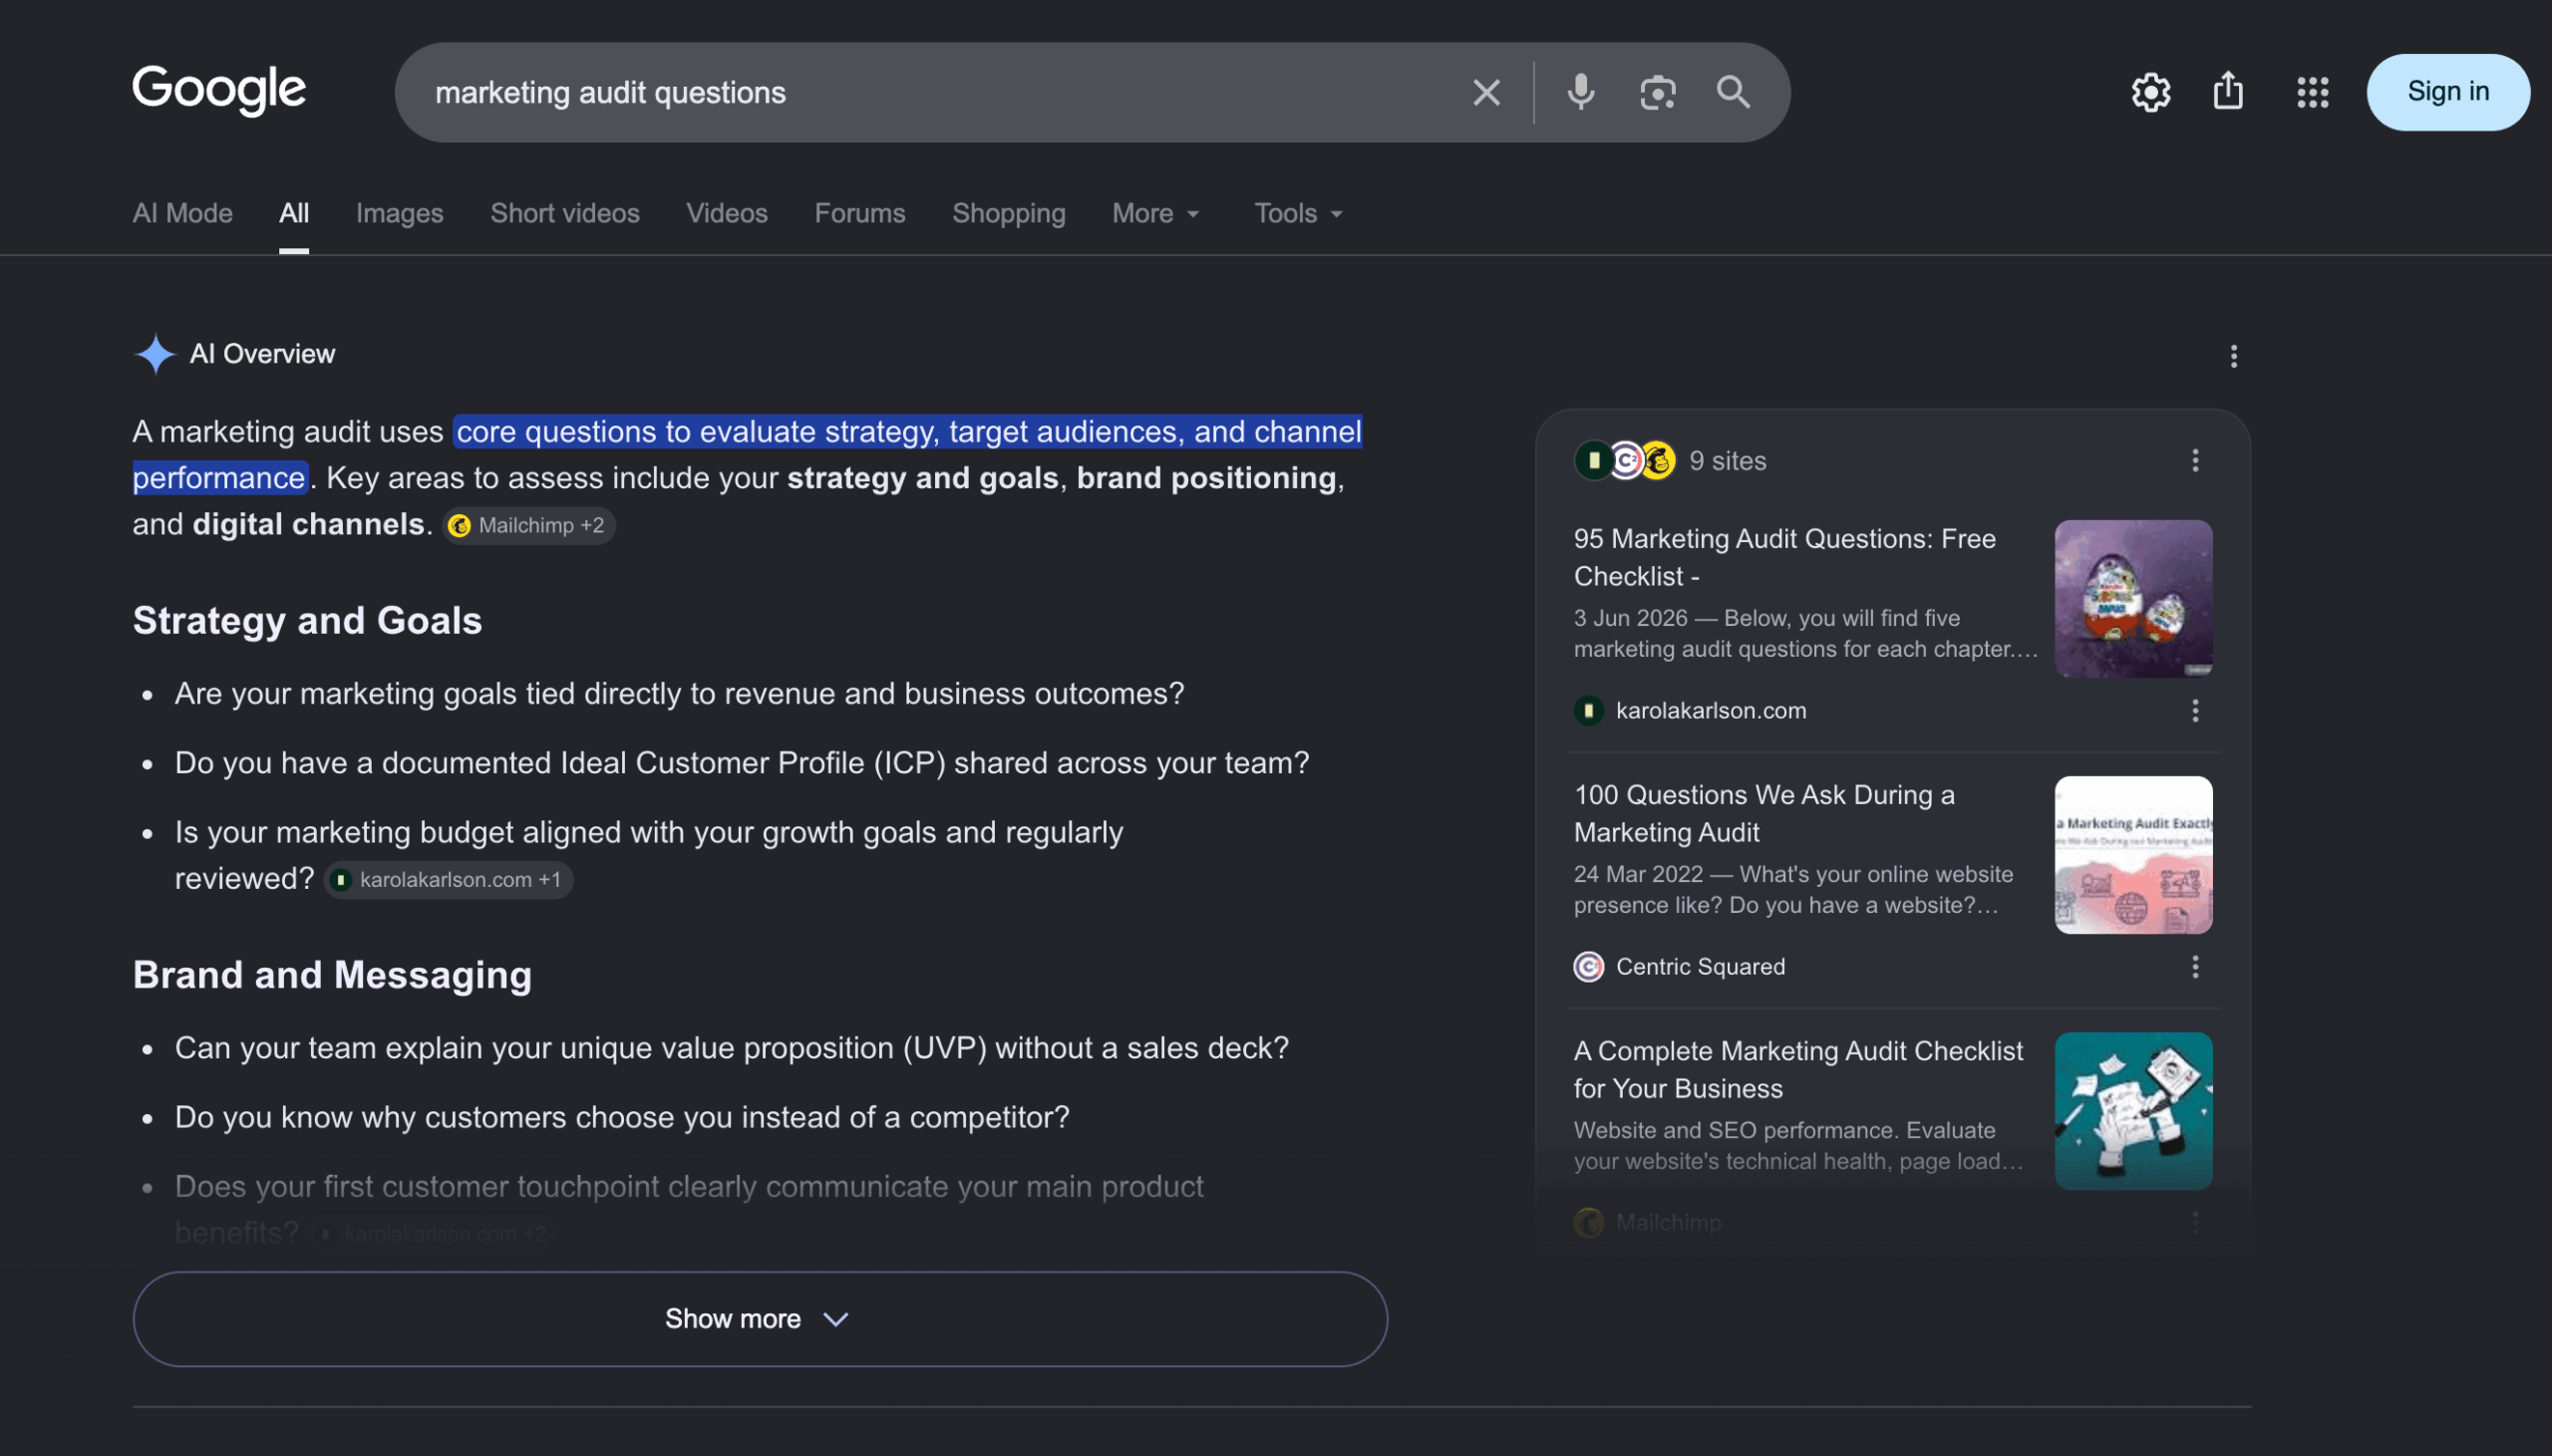Click the Brand and Messaging heading

(332, 974)
